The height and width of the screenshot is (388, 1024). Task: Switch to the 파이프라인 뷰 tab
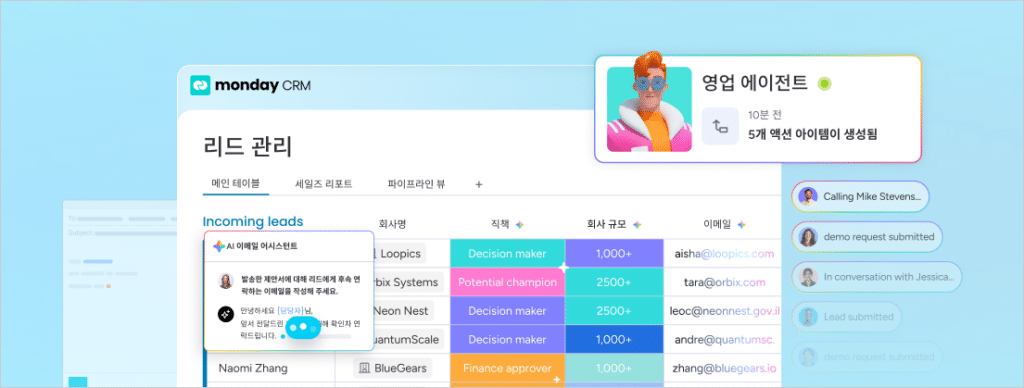(416, 184)
